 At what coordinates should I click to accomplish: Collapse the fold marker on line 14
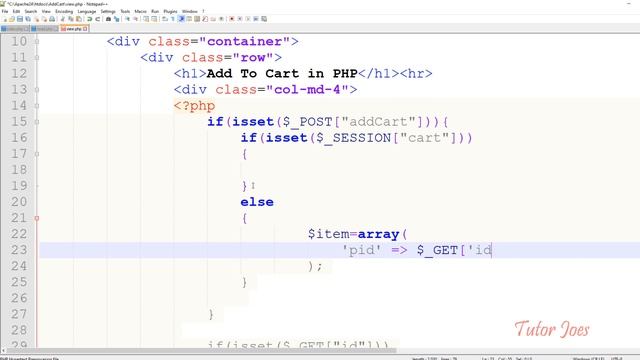tap(37, 106)
